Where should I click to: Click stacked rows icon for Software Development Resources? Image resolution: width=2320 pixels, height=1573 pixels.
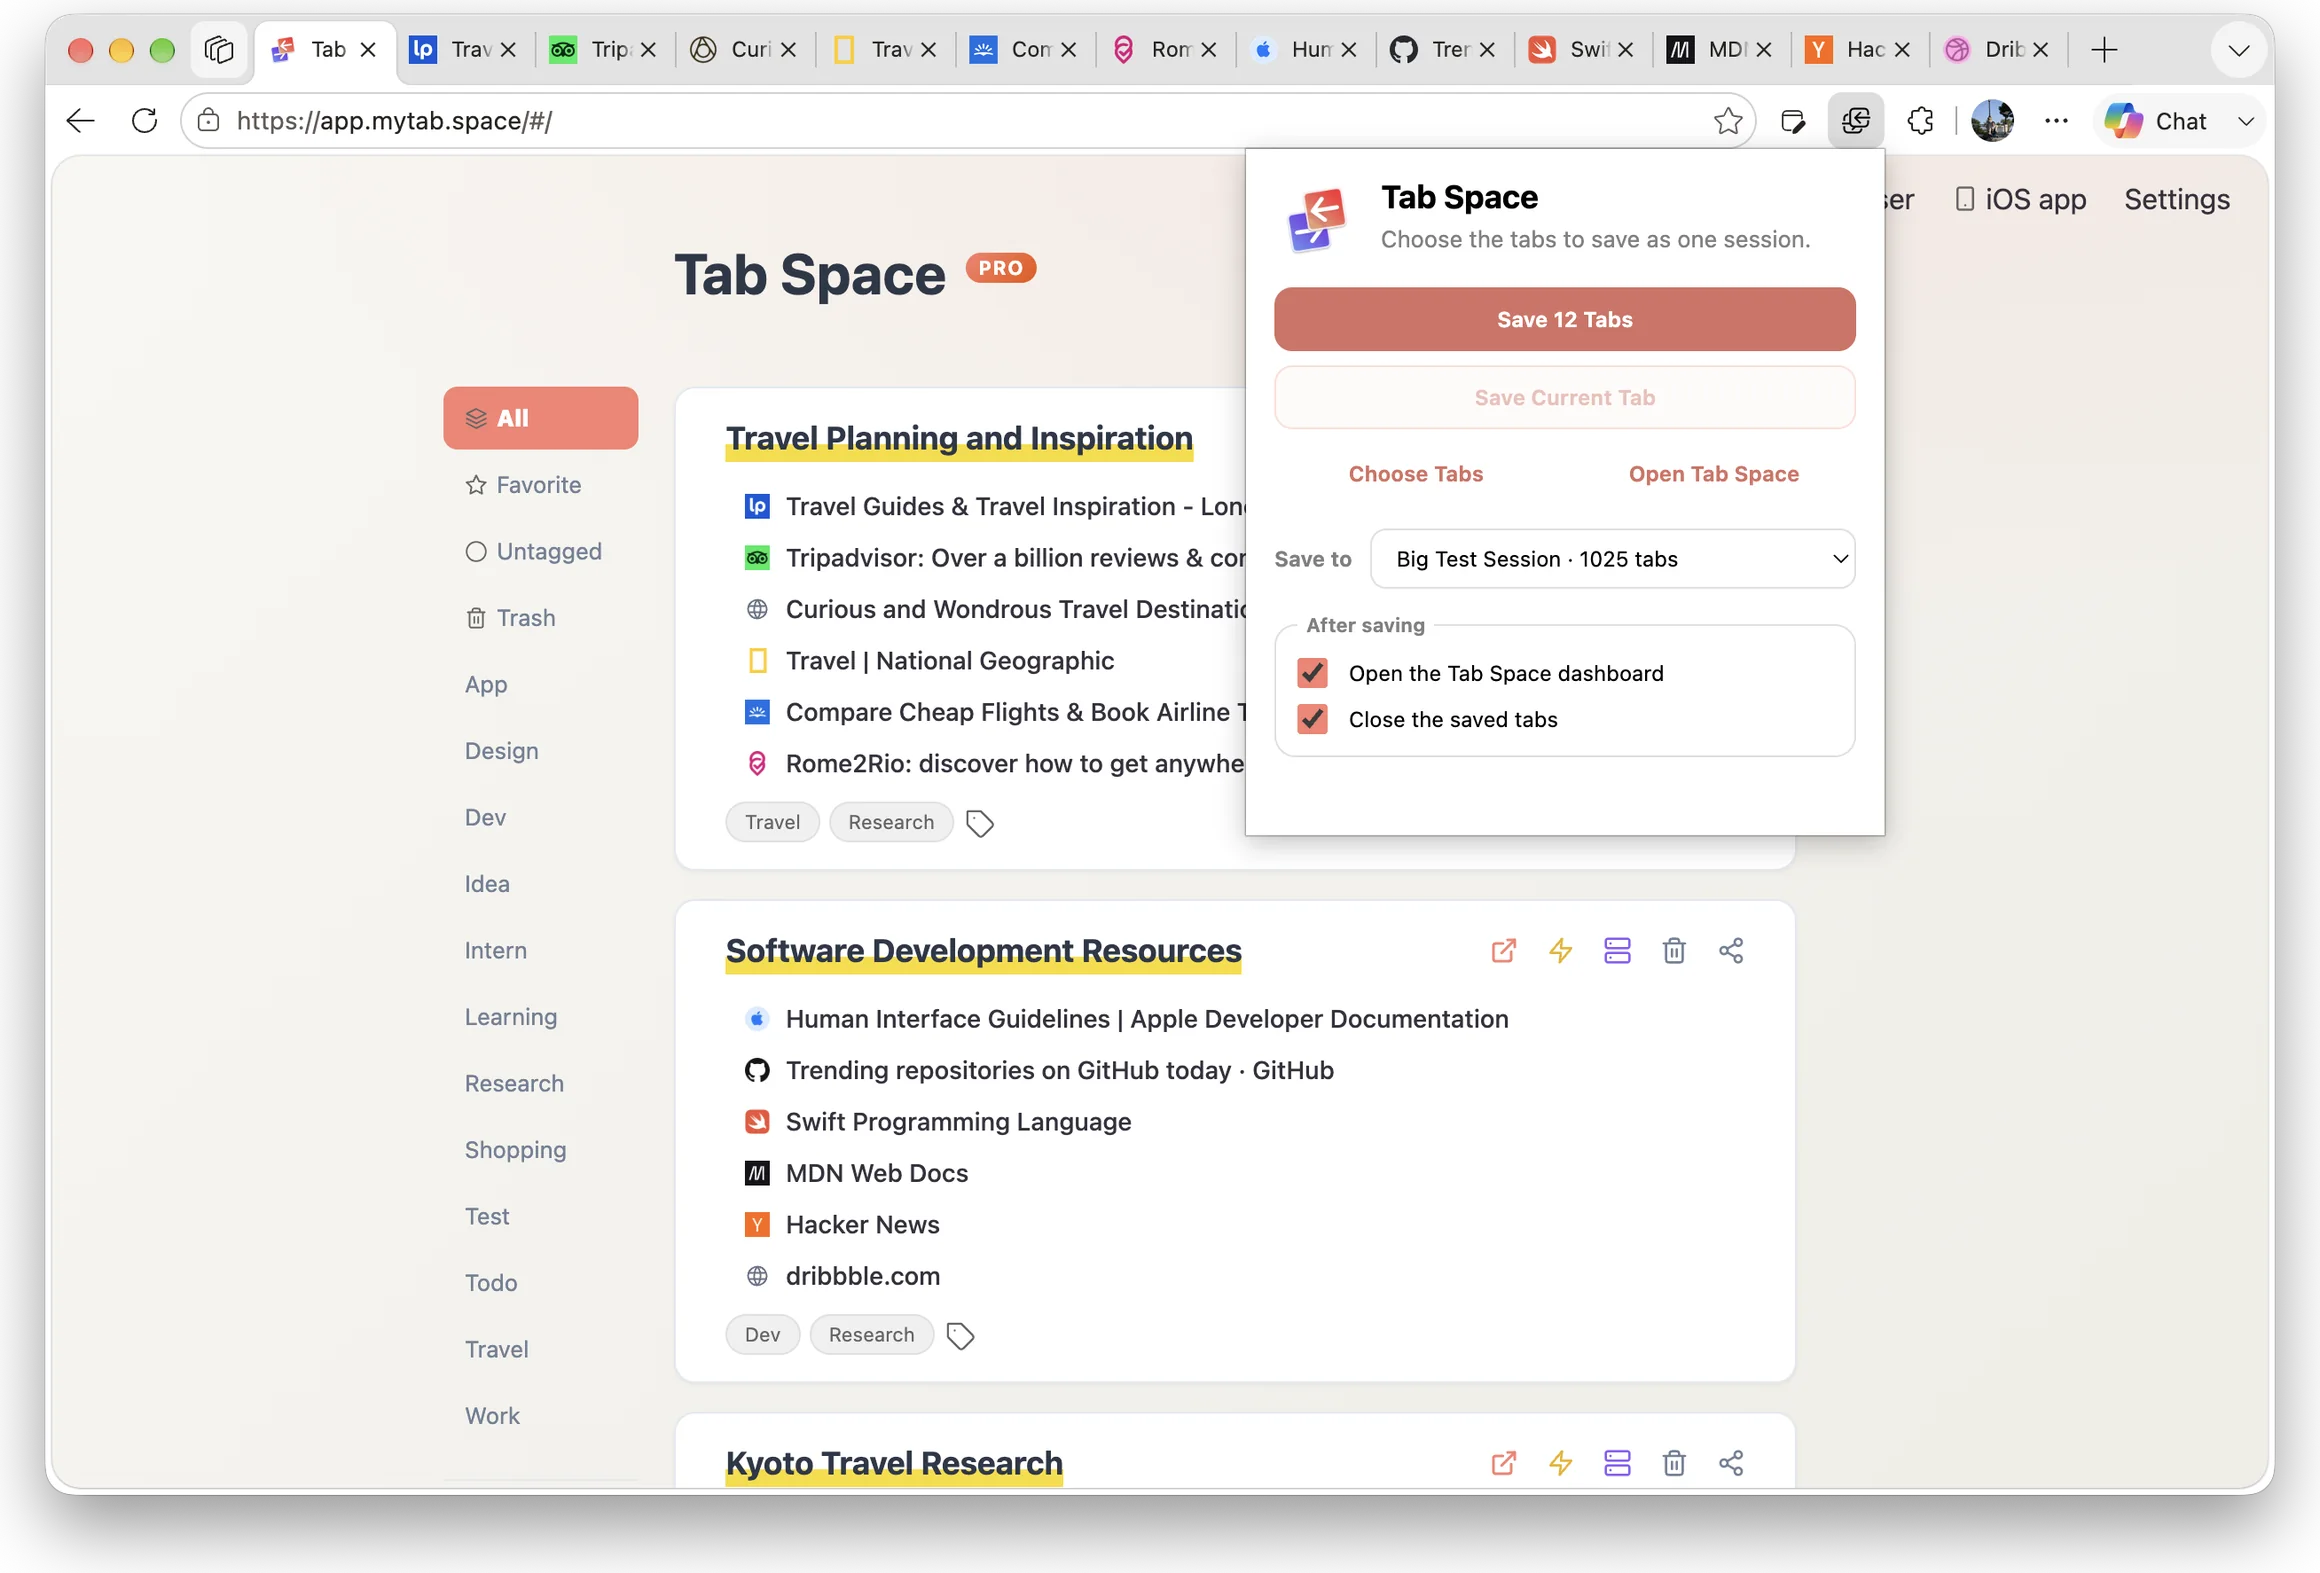(1617, 950)
